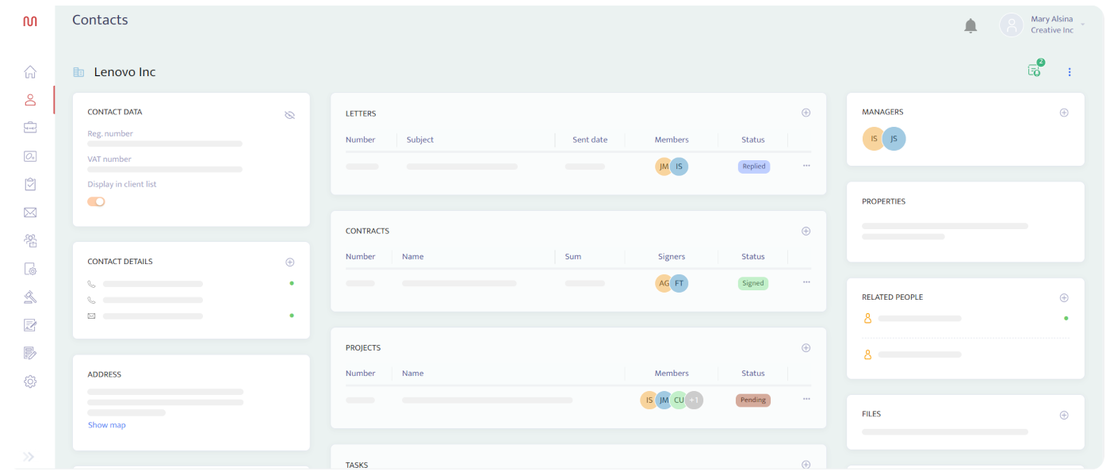Click the AG signer avatar in Contracts
This screenshot has height=475, width=1110.
664,283
